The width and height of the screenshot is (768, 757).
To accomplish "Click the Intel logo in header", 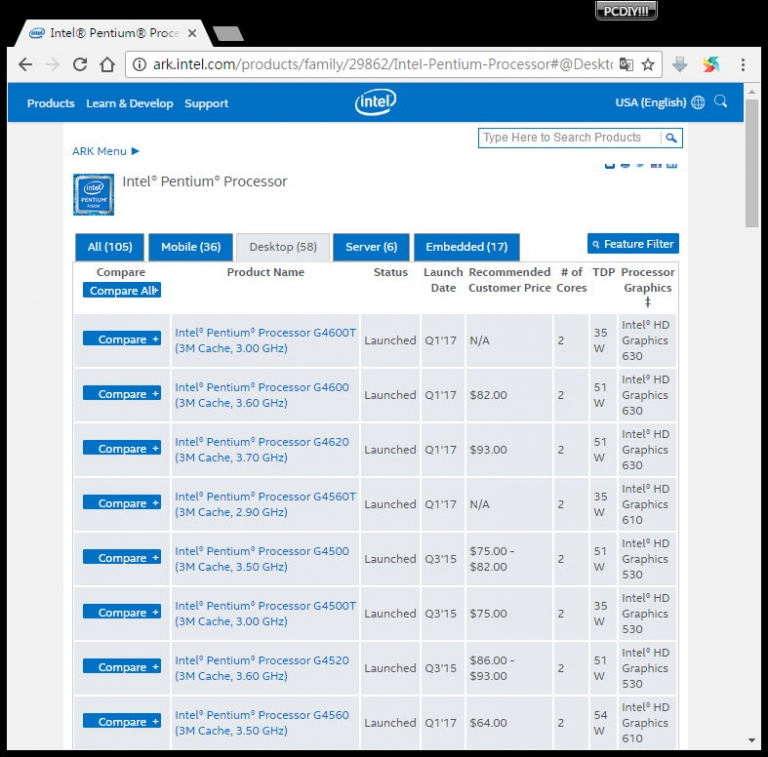I will coord(375,102).
